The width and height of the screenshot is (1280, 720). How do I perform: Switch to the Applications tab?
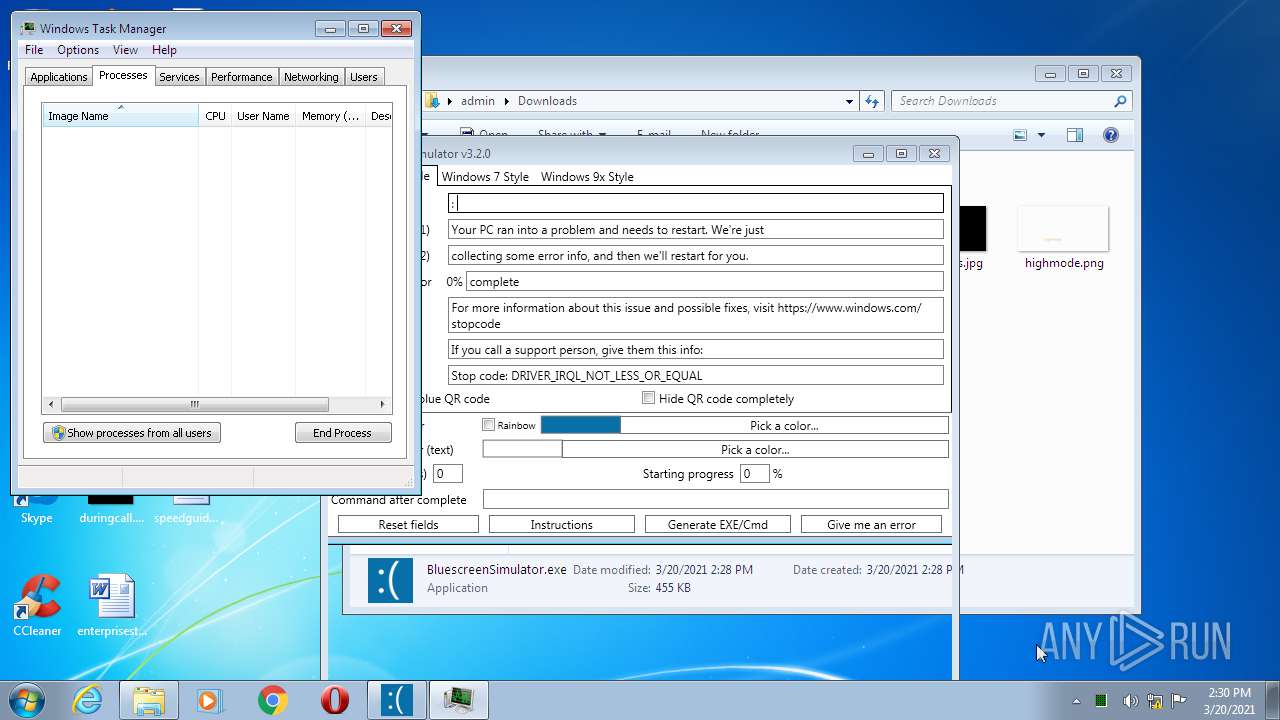click(x=59, y=77)
